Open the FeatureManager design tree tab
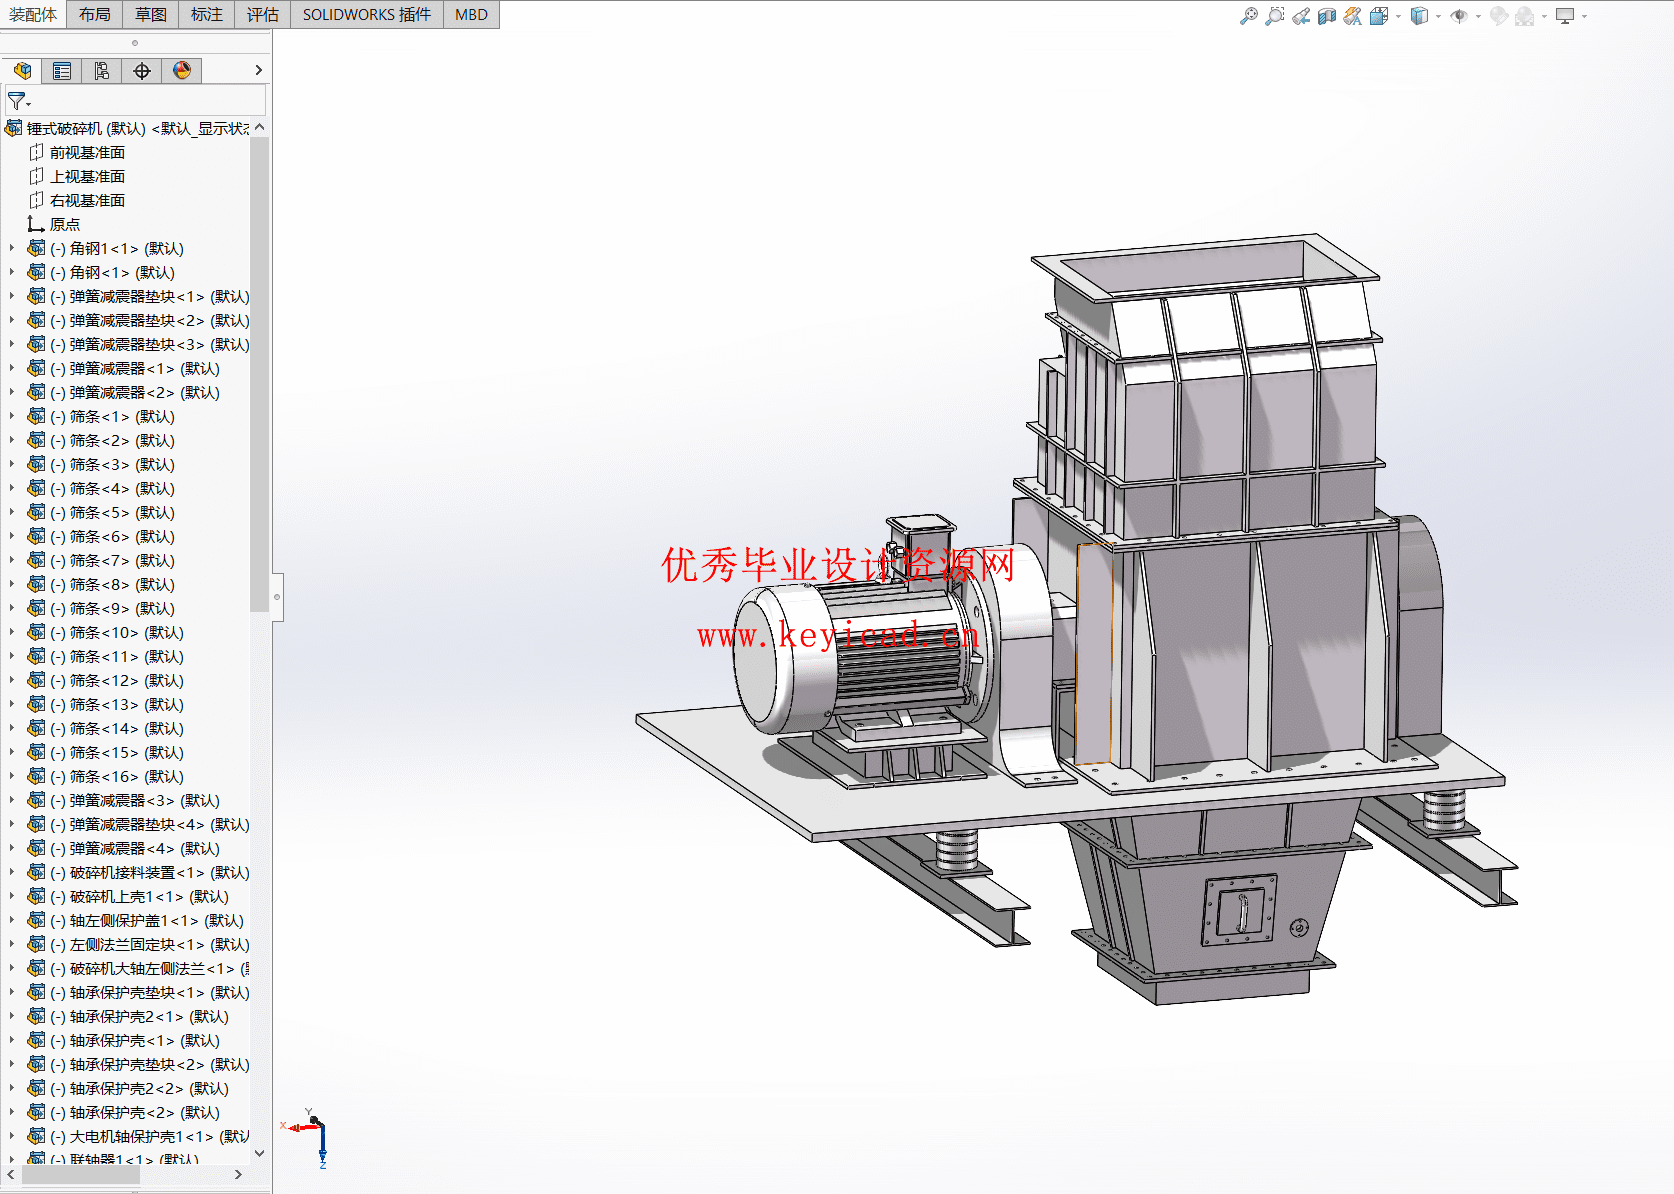 click(22, 70)
